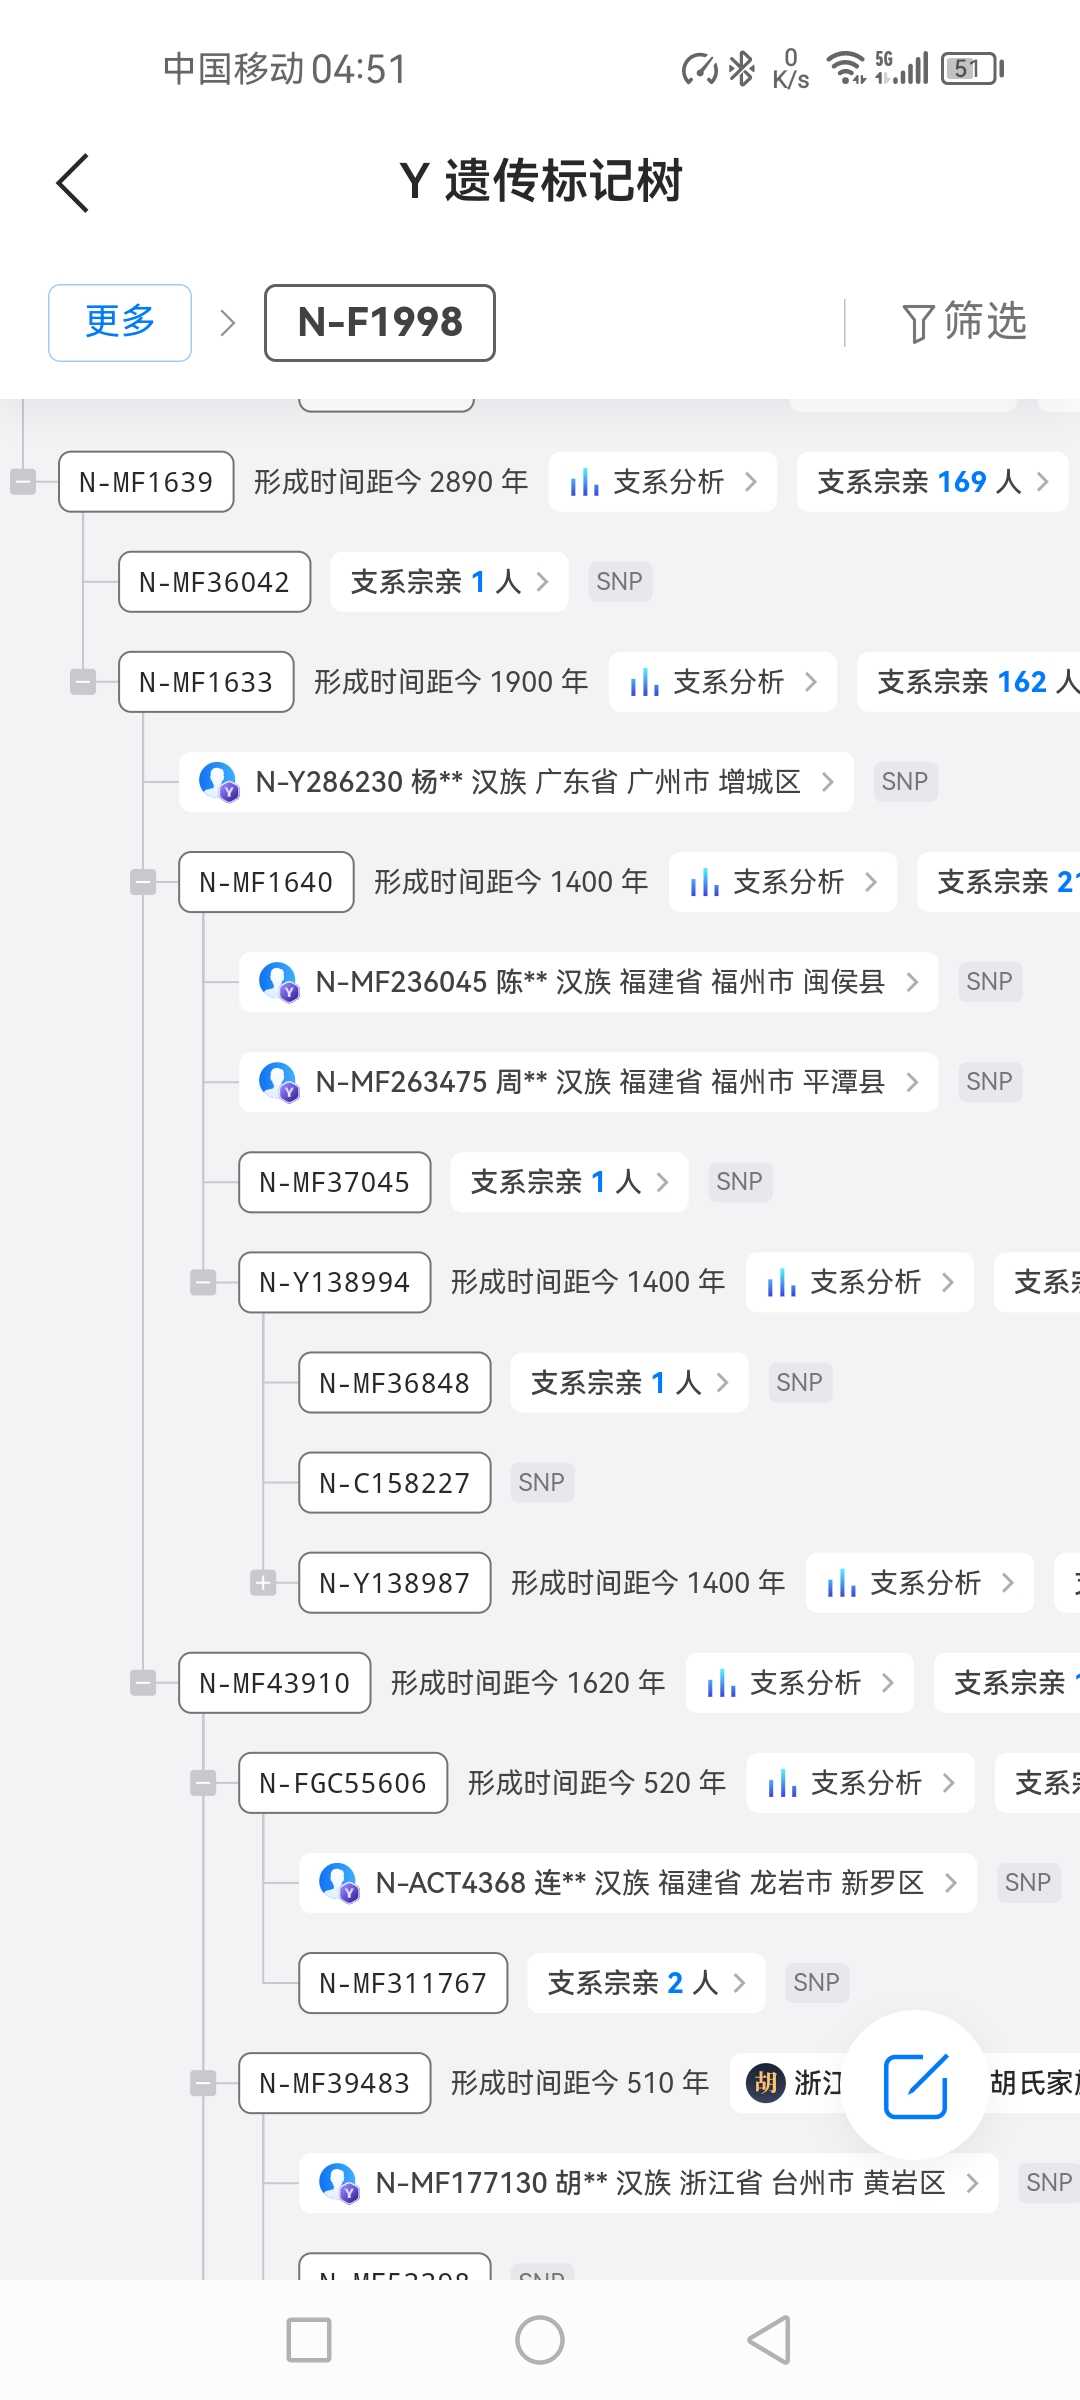Open 支系分析 for N-MF1640
Image resolution: width=1080 pixels, height=2400 pixels.
[x=783, y=882]
